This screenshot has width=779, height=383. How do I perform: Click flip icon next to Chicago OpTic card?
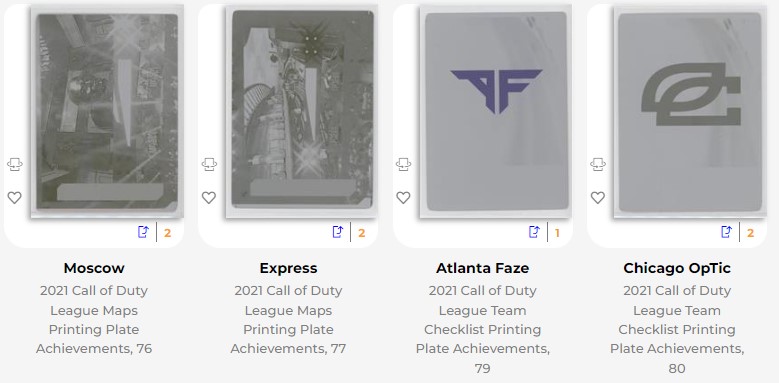point(598,164)
